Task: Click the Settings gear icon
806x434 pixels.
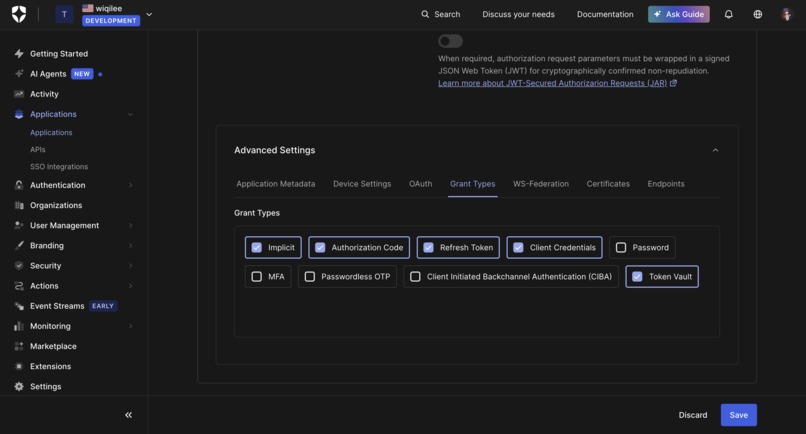Action: pyautogui.click(x=19, y=386)
